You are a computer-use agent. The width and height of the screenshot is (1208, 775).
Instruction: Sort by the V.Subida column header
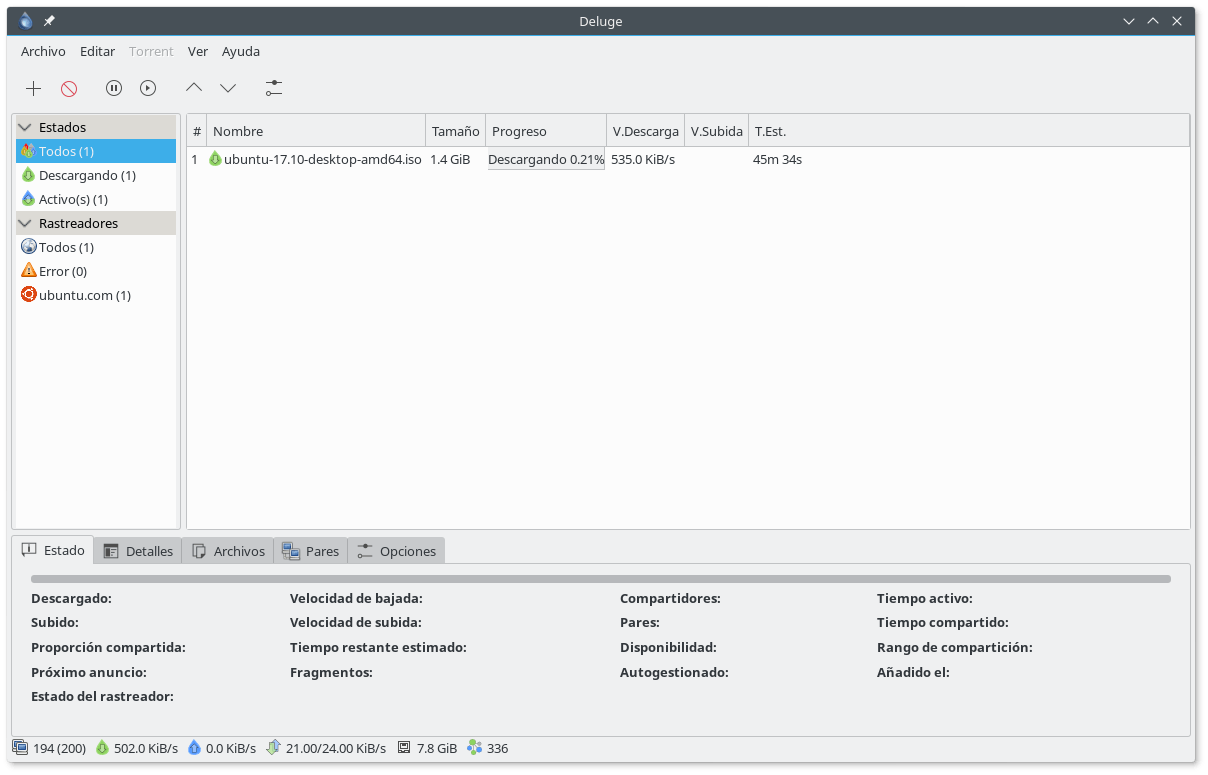716,131
